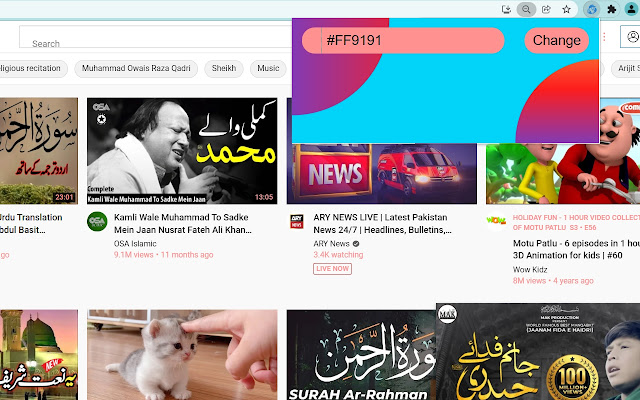Viewport: 640px width, 400px height.
Task: Open the ARY NEWS live thumbnail
Action: [382, 173]
